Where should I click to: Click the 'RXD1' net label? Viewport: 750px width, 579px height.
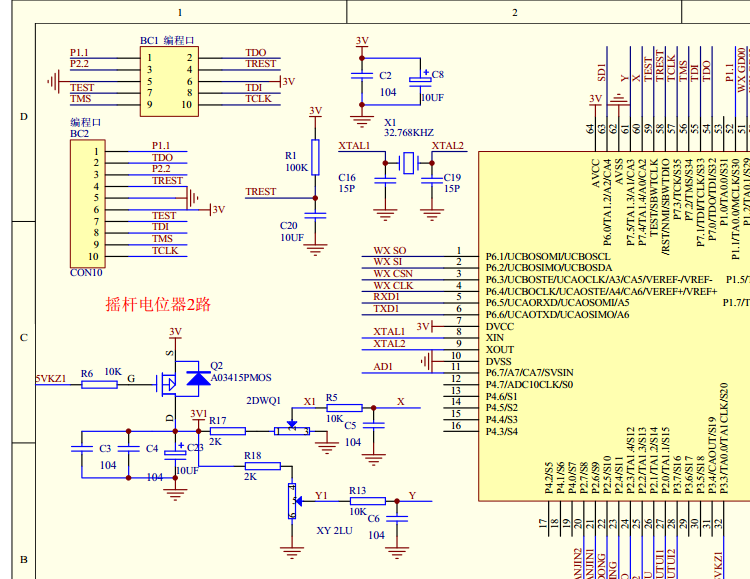(386, 297)
